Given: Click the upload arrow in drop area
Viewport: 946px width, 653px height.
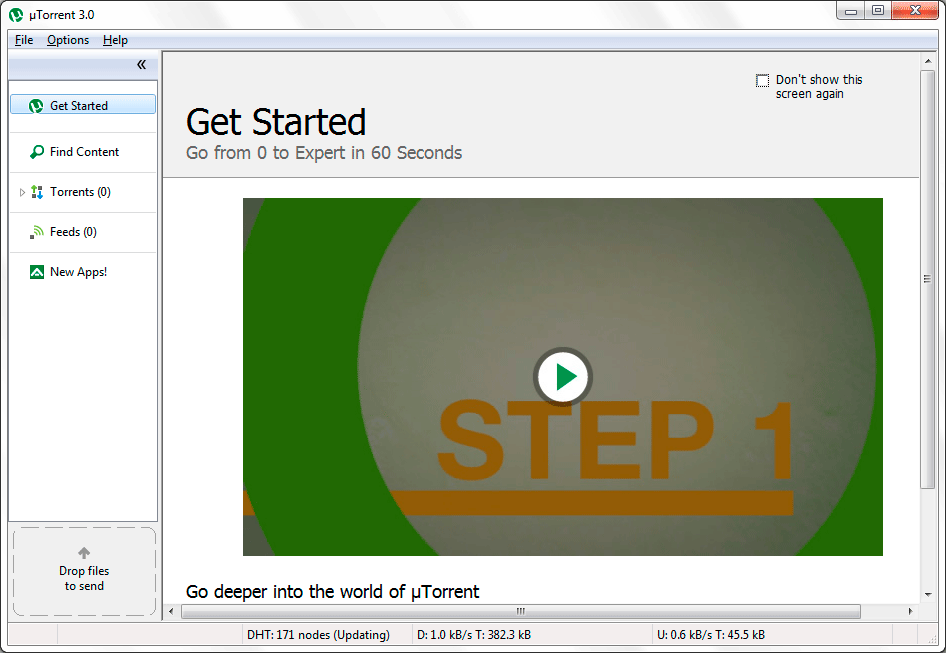Looking at the screenshot, I should point(84,552).
